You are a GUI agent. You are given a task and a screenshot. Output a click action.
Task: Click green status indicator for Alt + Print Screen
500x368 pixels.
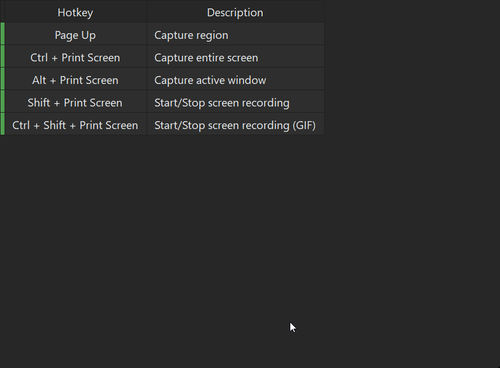tap(2, 79)
